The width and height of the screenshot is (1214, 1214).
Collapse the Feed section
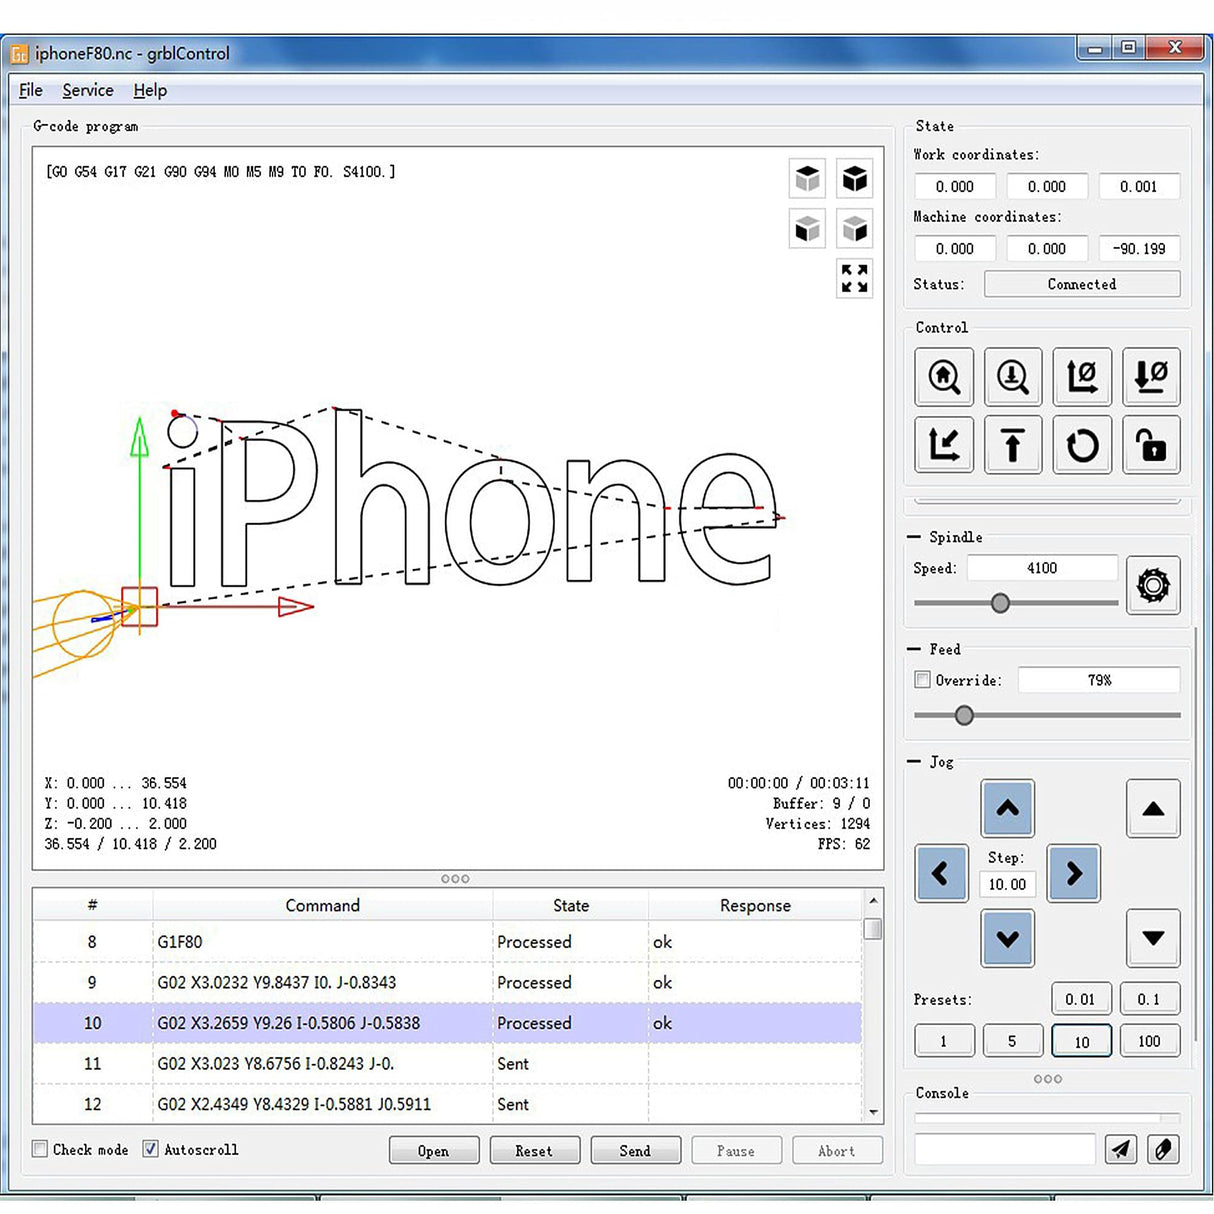point(914,649)
